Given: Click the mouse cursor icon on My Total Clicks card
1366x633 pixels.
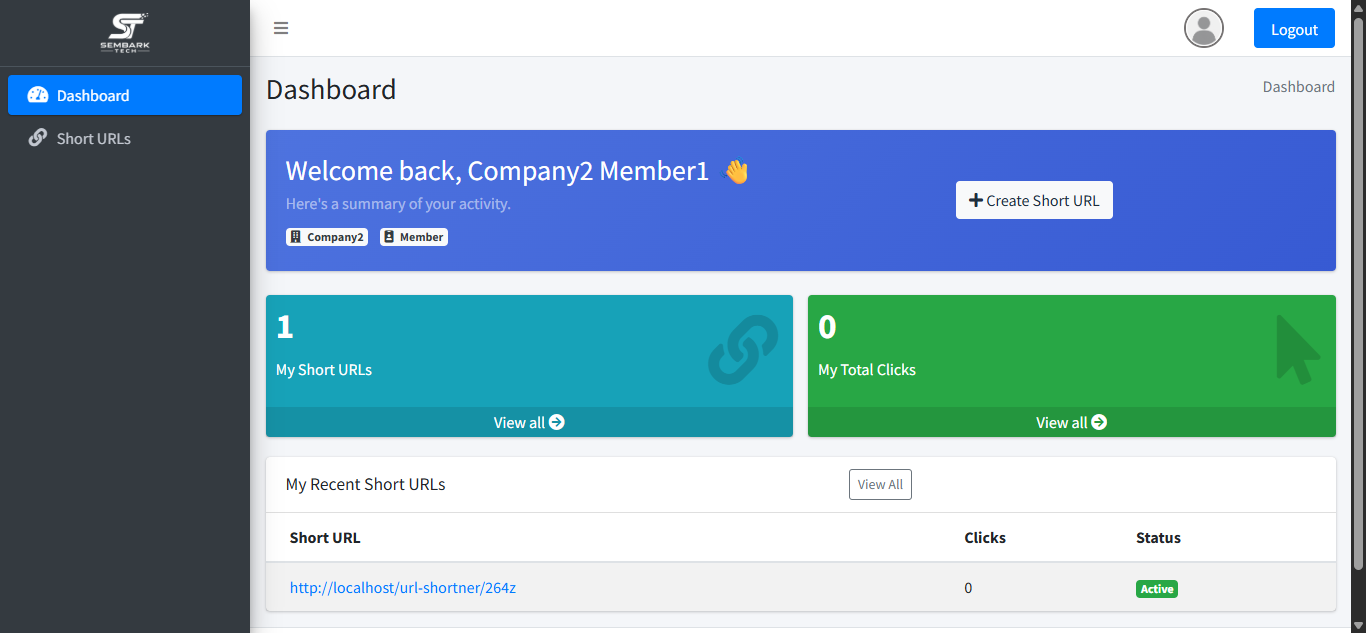Looking at the screenshot, I should 1298,349.
